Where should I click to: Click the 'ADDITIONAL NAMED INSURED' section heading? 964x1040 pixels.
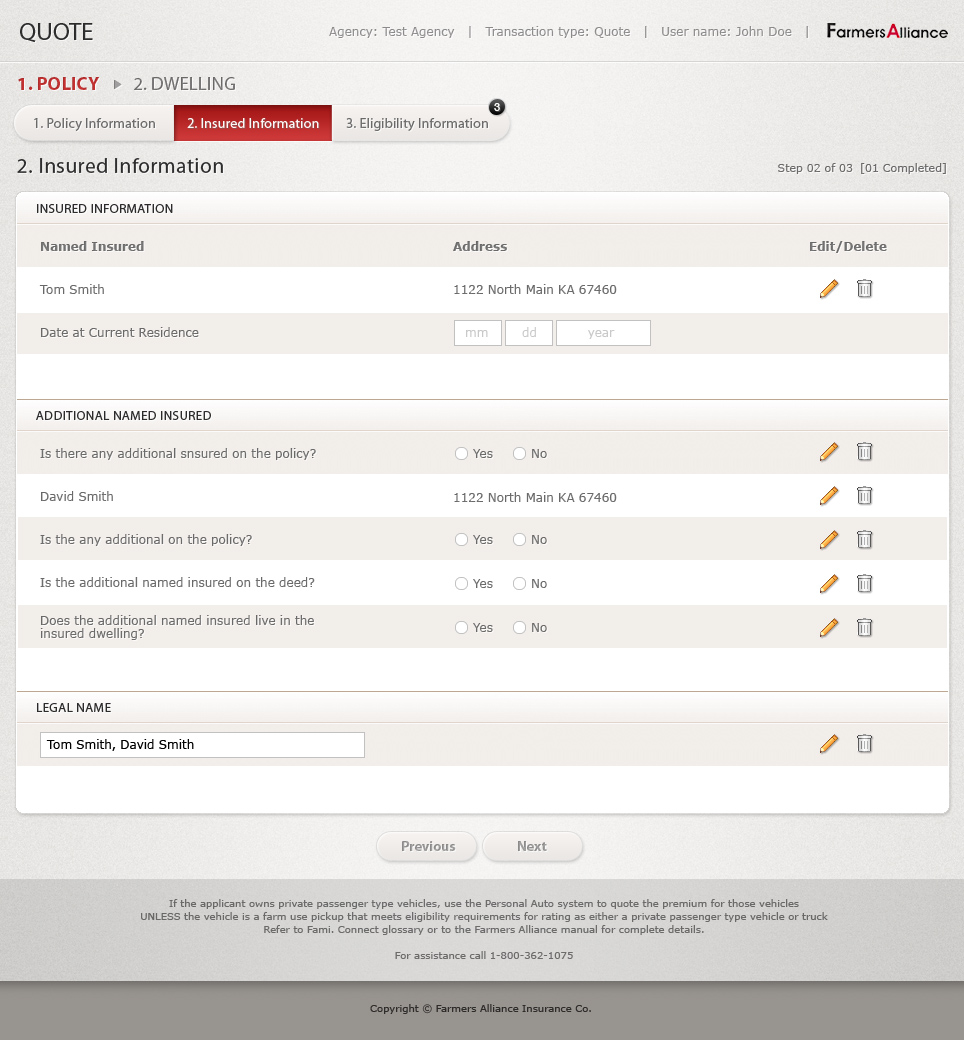(123, 416)
